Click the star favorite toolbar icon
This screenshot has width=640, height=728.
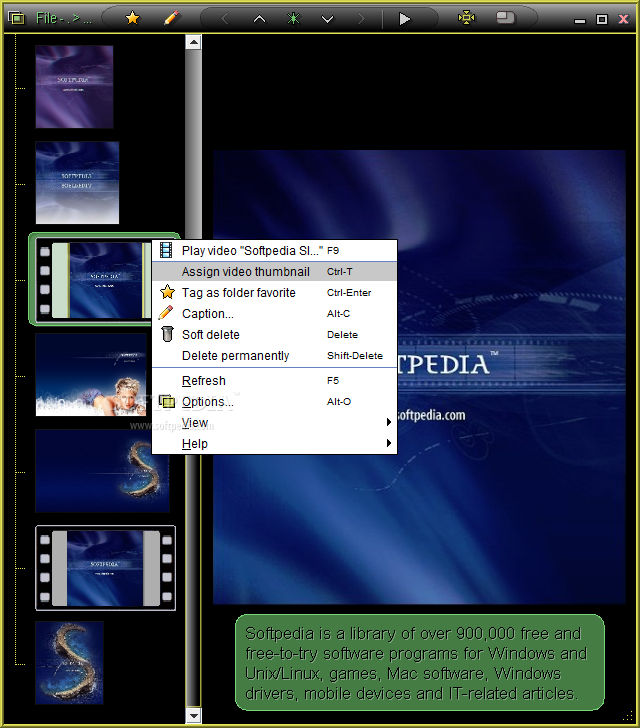[132, 19]
